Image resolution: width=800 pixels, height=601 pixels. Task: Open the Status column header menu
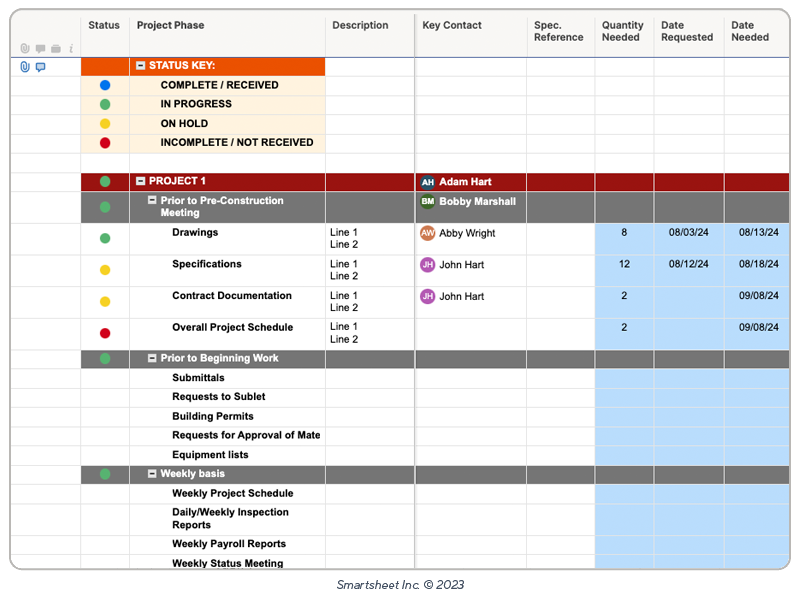pyautogui.click(x=104, y=25)
